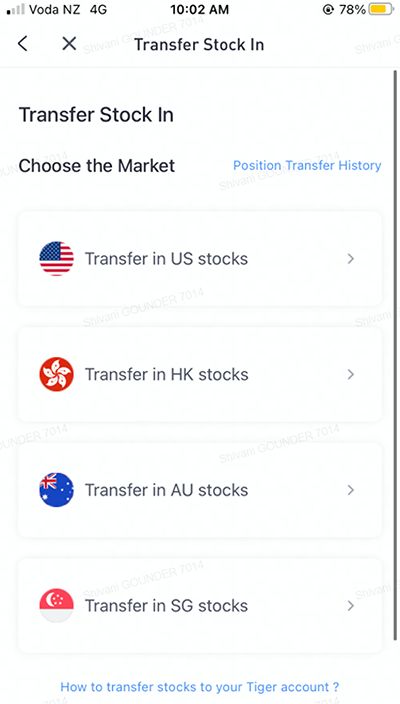
Task: Close page with the X icon
Action: coord(69,44)
